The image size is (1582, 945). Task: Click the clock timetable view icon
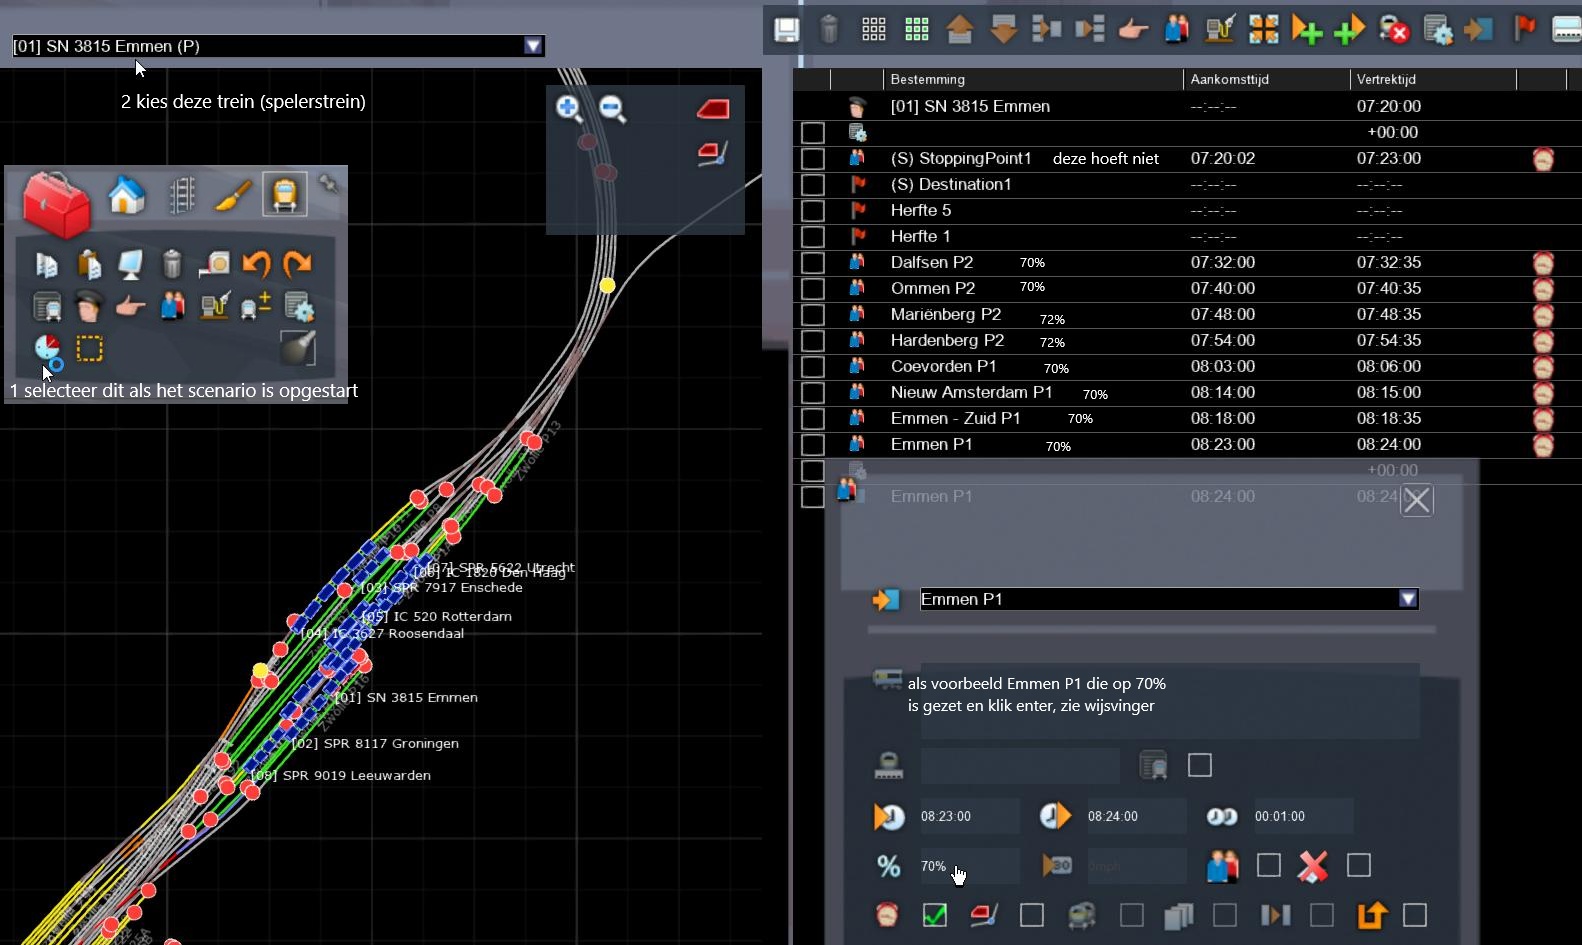pyautogui.click(x=48, y=350)
